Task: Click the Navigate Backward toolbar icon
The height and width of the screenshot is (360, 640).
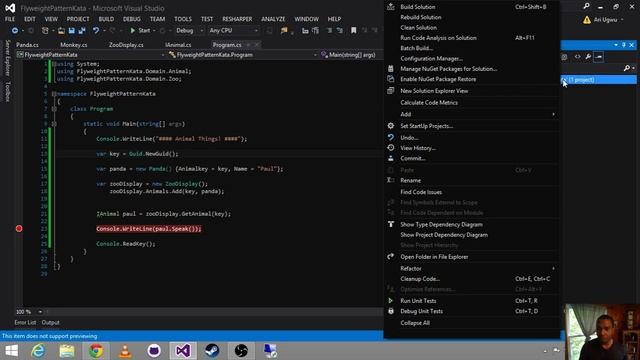Action: [x=15, y=31]
